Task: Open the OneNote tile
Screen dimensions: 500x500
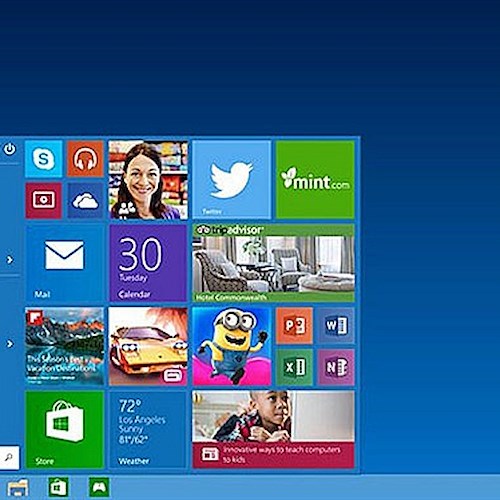Action: (336, 367)
